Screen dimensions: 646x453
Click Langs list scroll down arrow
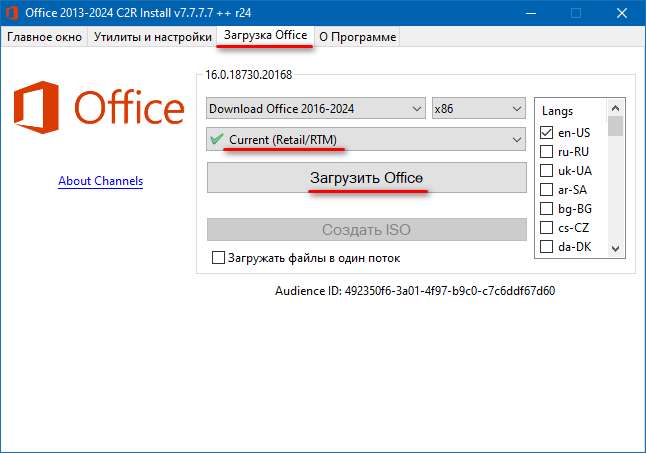616,248
